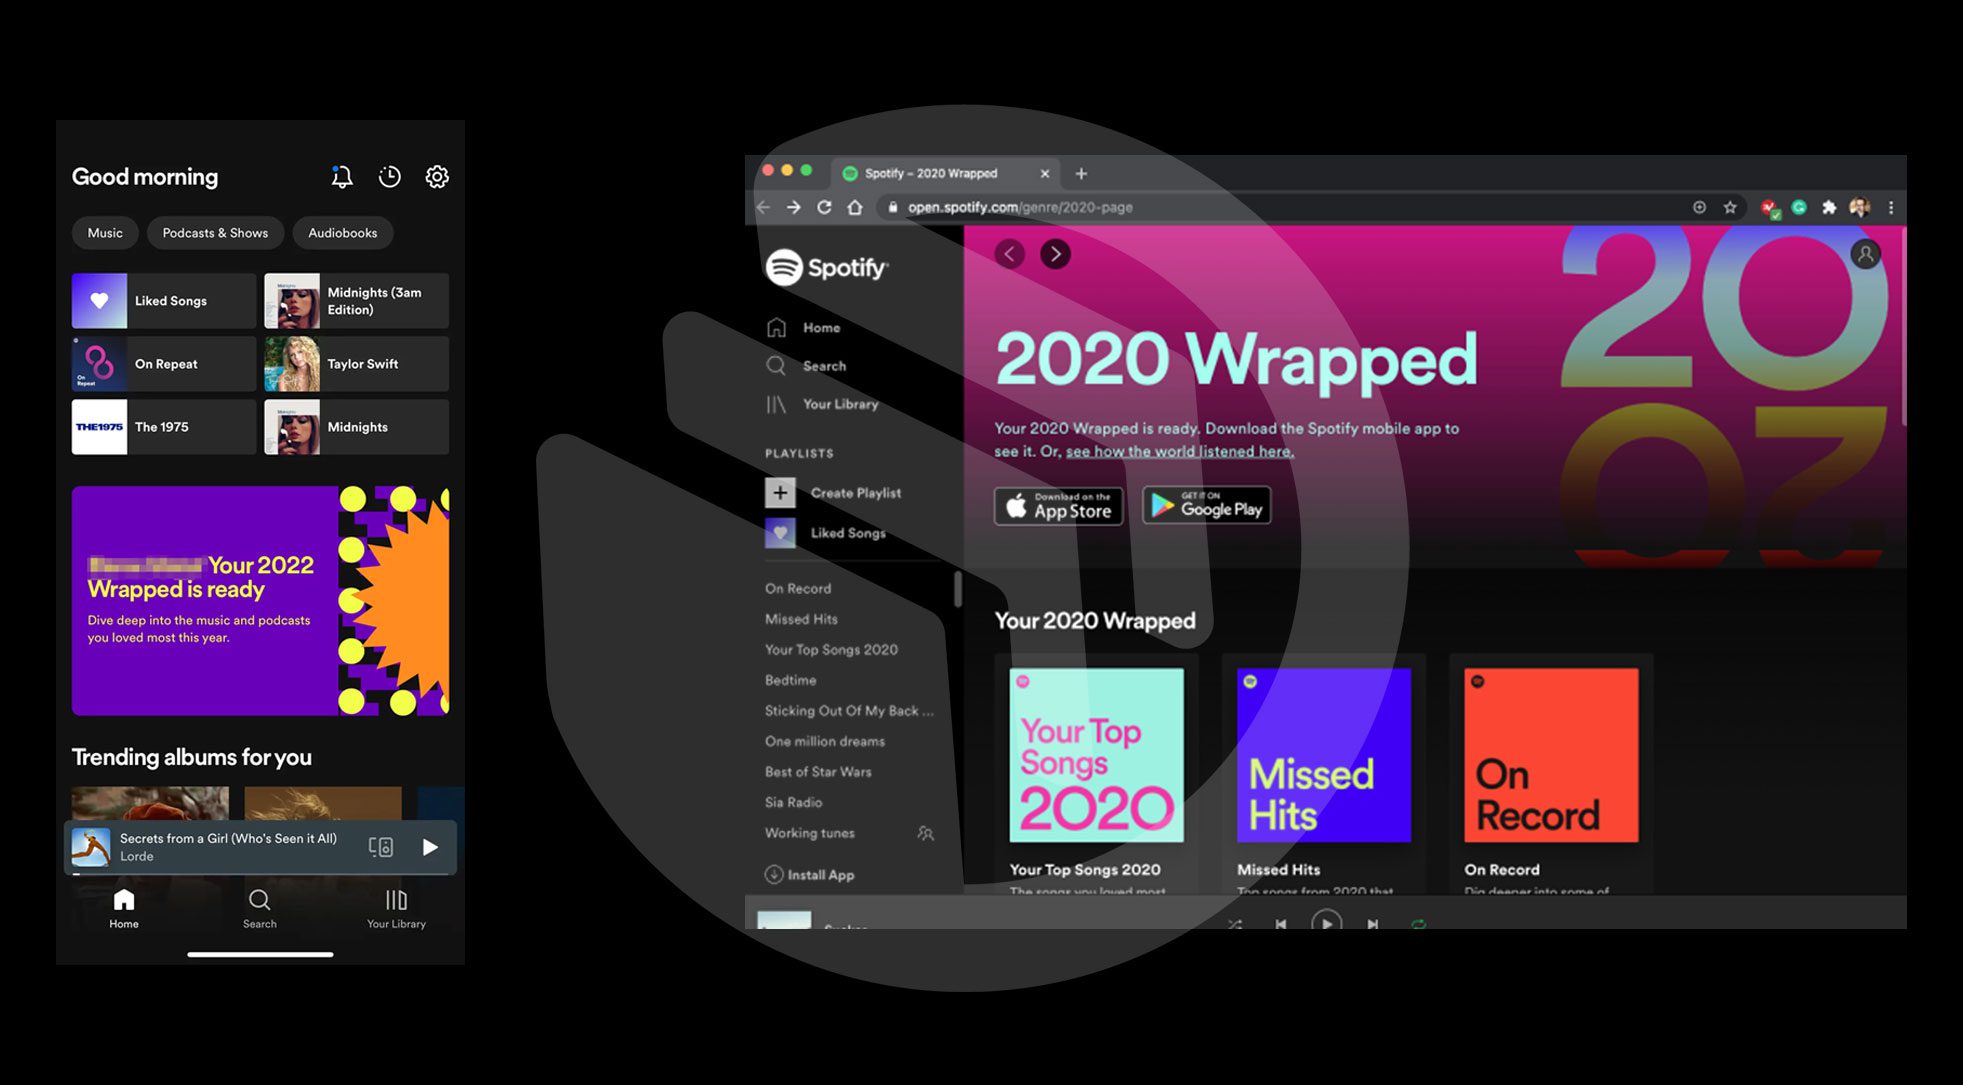Go back with web player left chevron
Image resolution: width=1963 pixels, height=1085 pixels.
point(1010,254)
